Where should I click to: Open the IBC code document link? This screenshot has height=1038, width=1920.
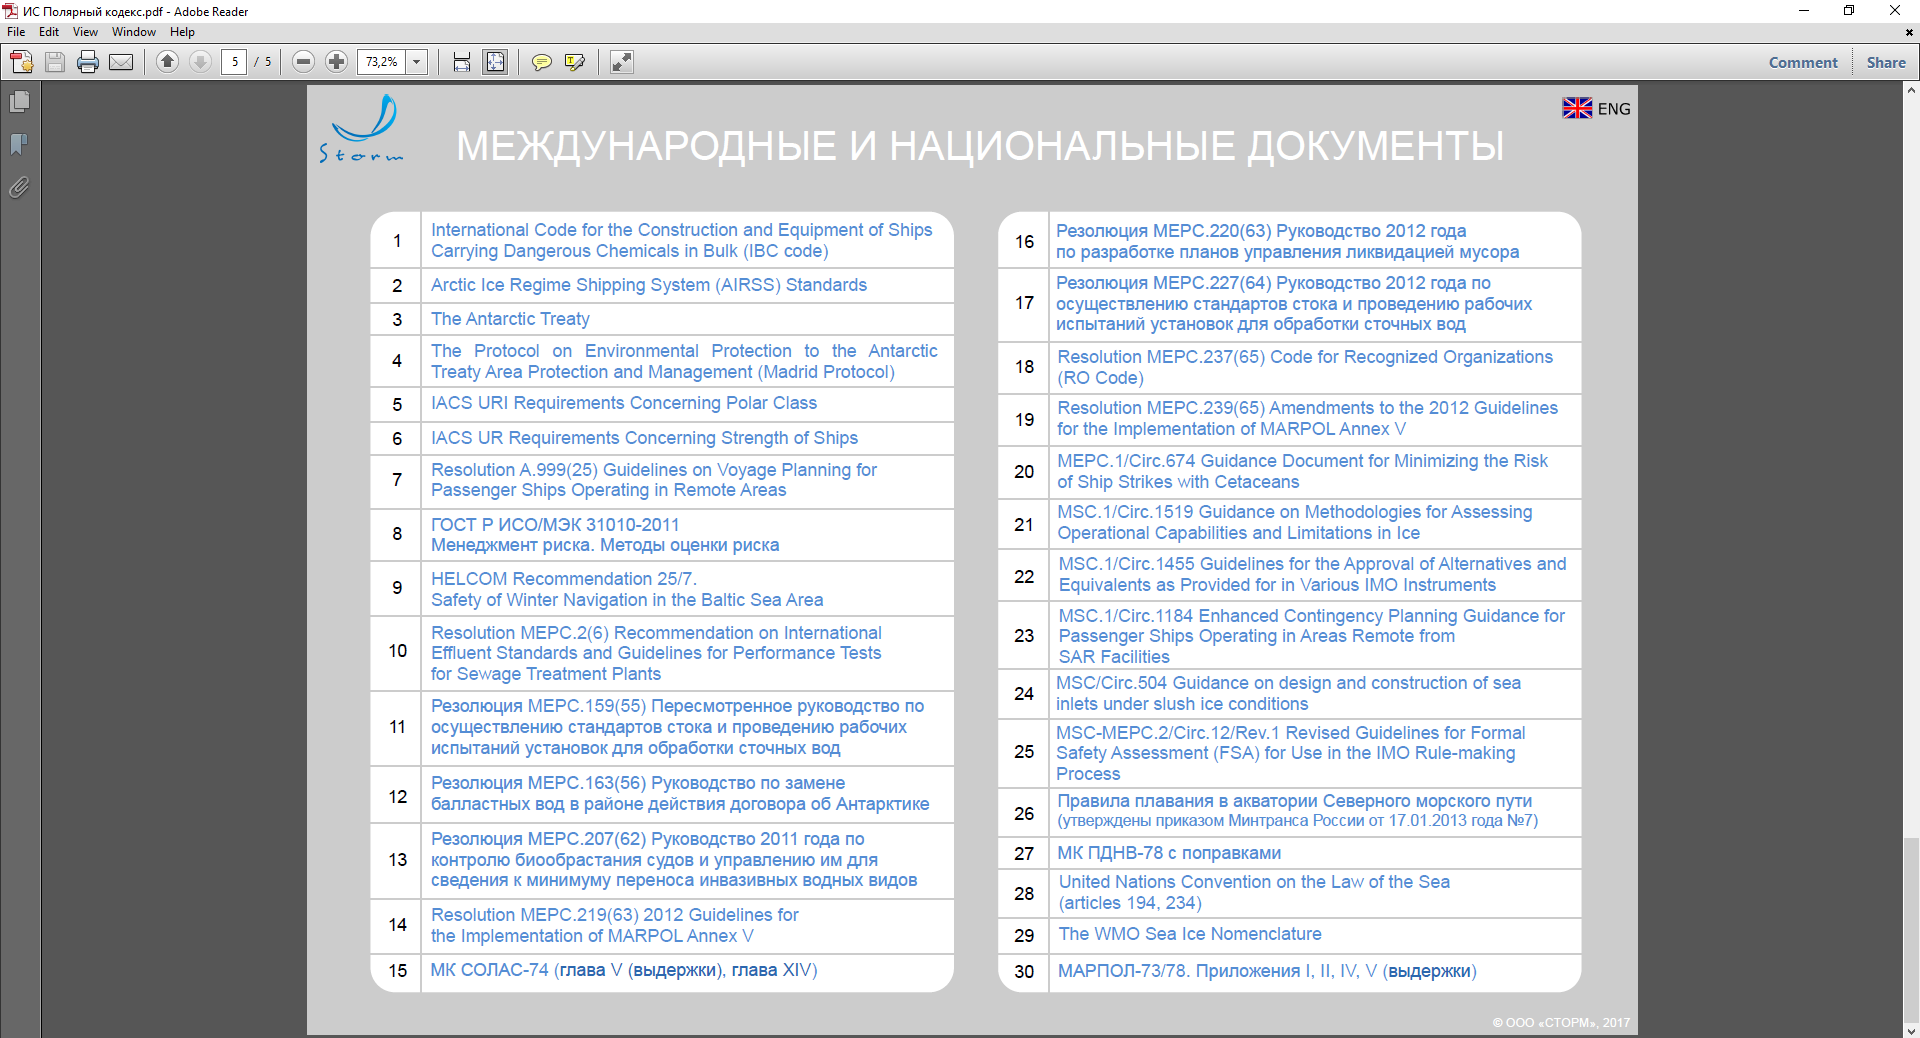point(681,240)
